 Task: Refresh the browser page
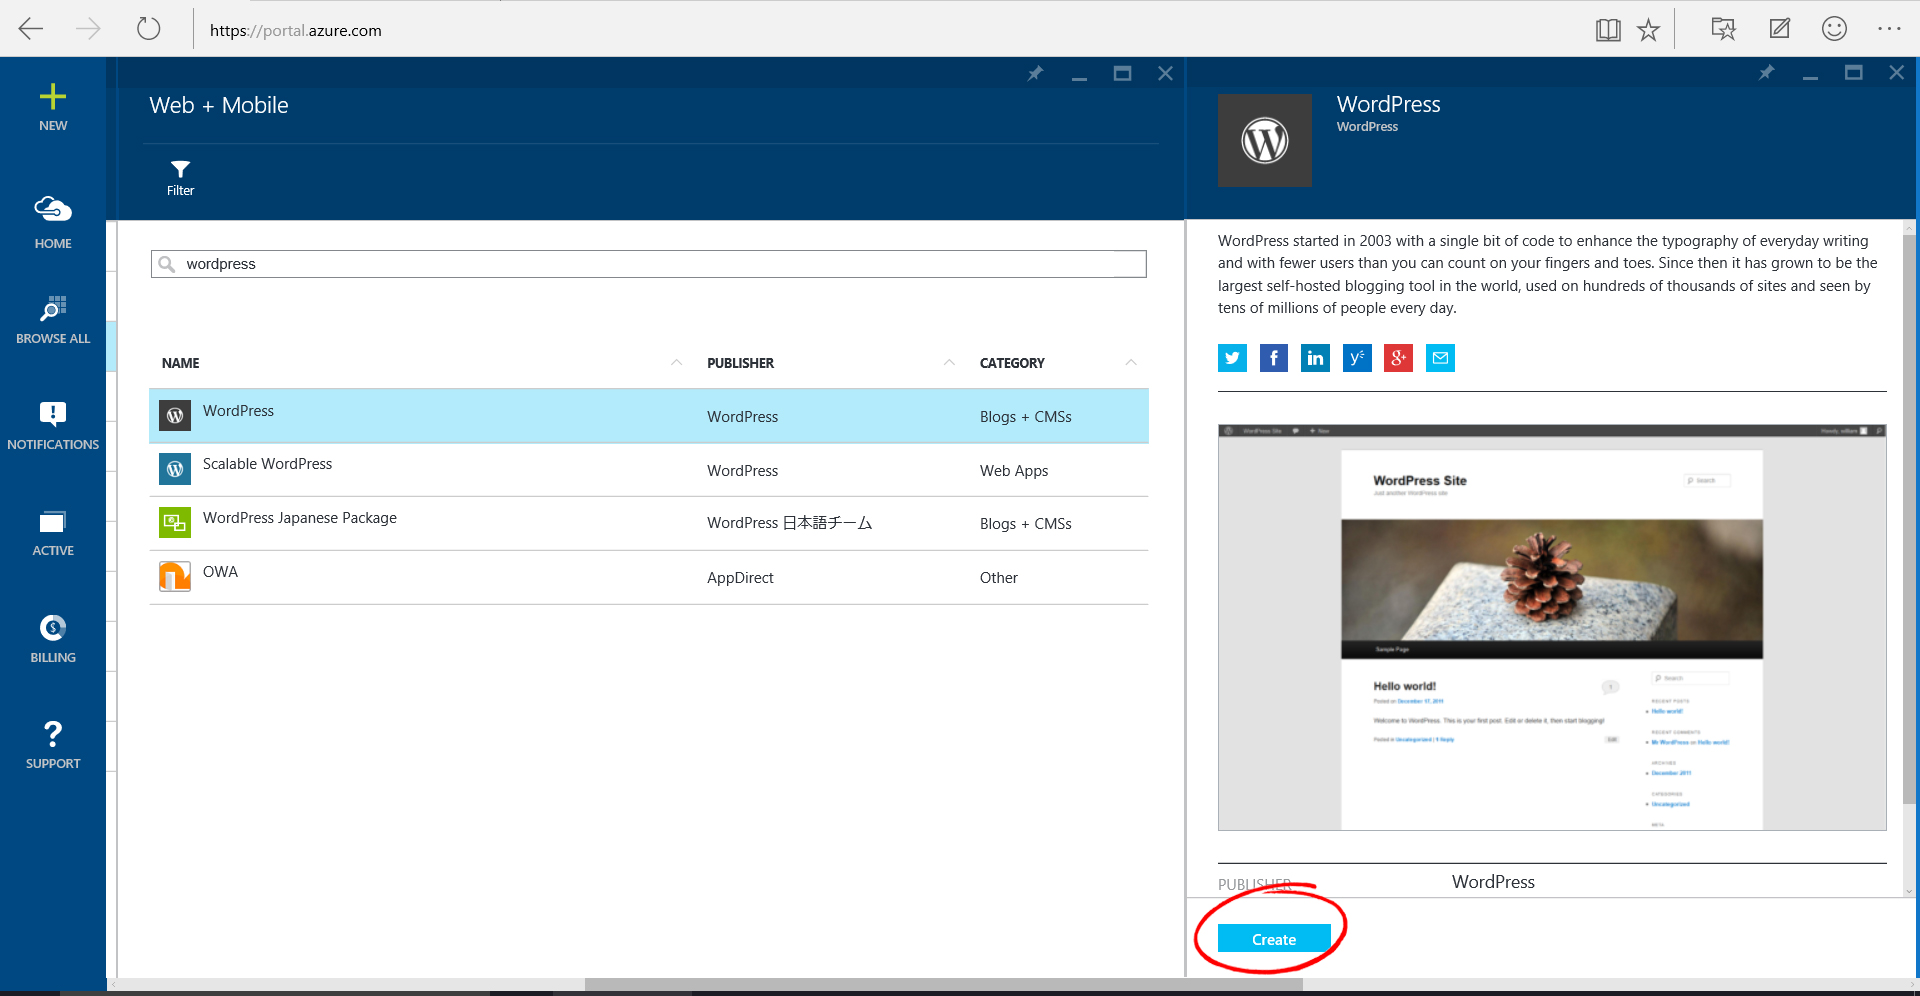[x=149, y=29]
